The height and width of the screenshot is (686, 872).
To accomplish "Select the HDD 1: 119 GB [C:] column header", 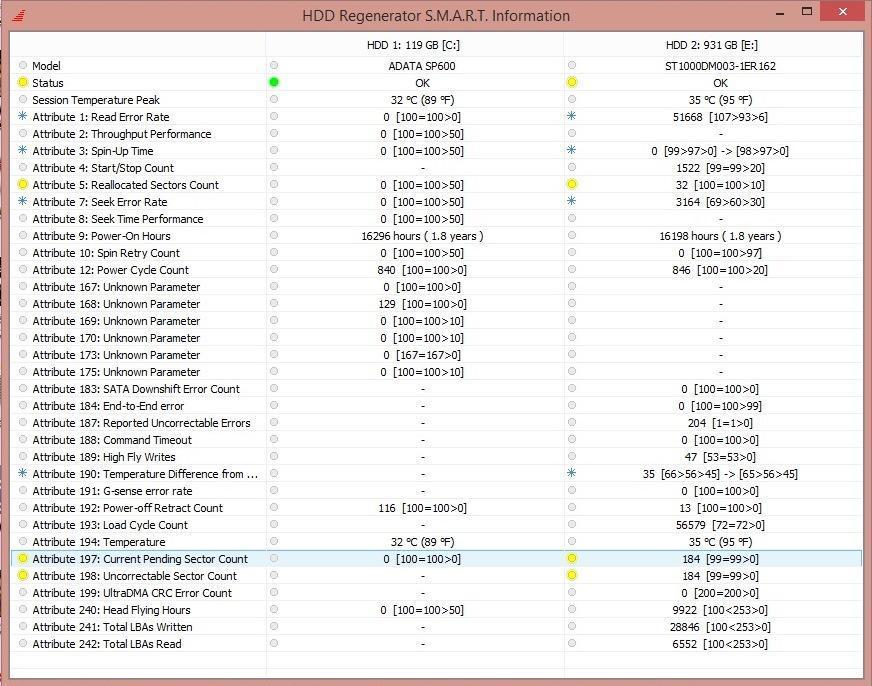I will pyautogui.click(x=413, y=45).
